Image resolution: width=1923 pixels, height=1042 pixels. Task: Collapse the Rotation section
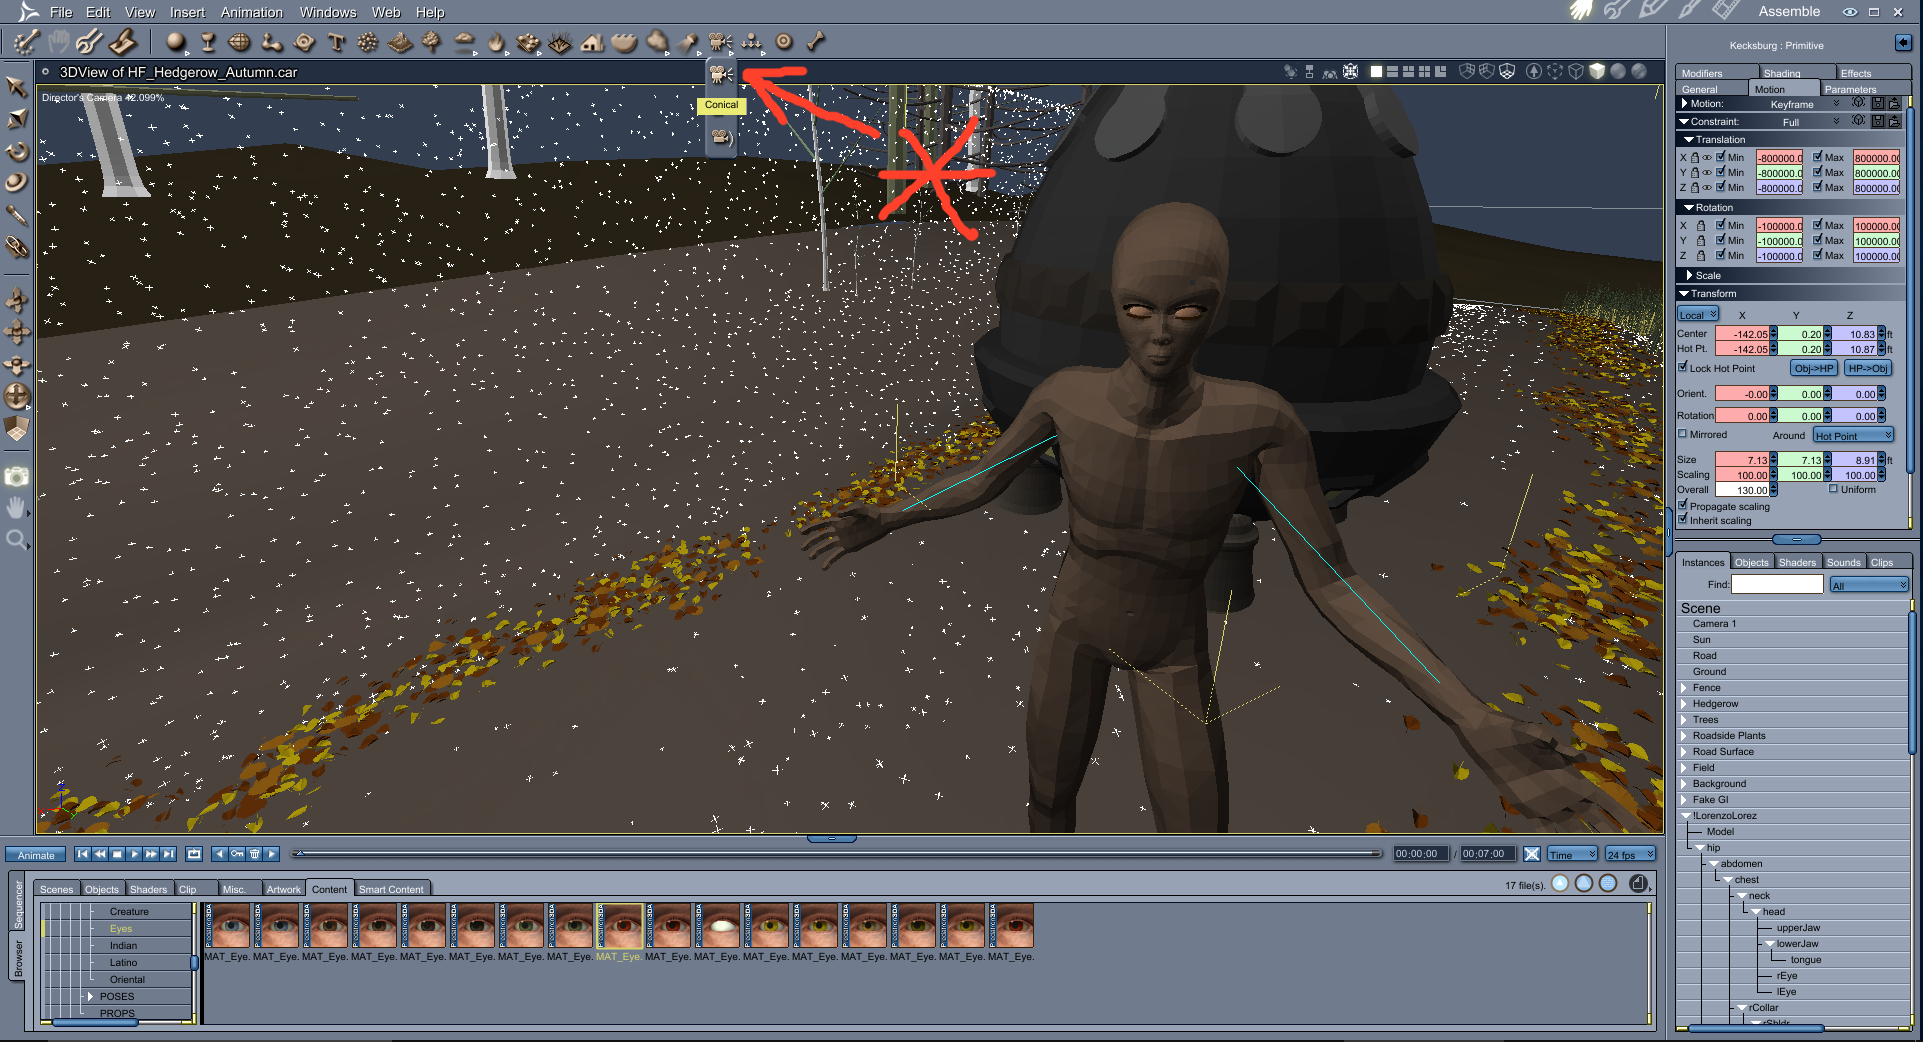[x=1689, y=208]
